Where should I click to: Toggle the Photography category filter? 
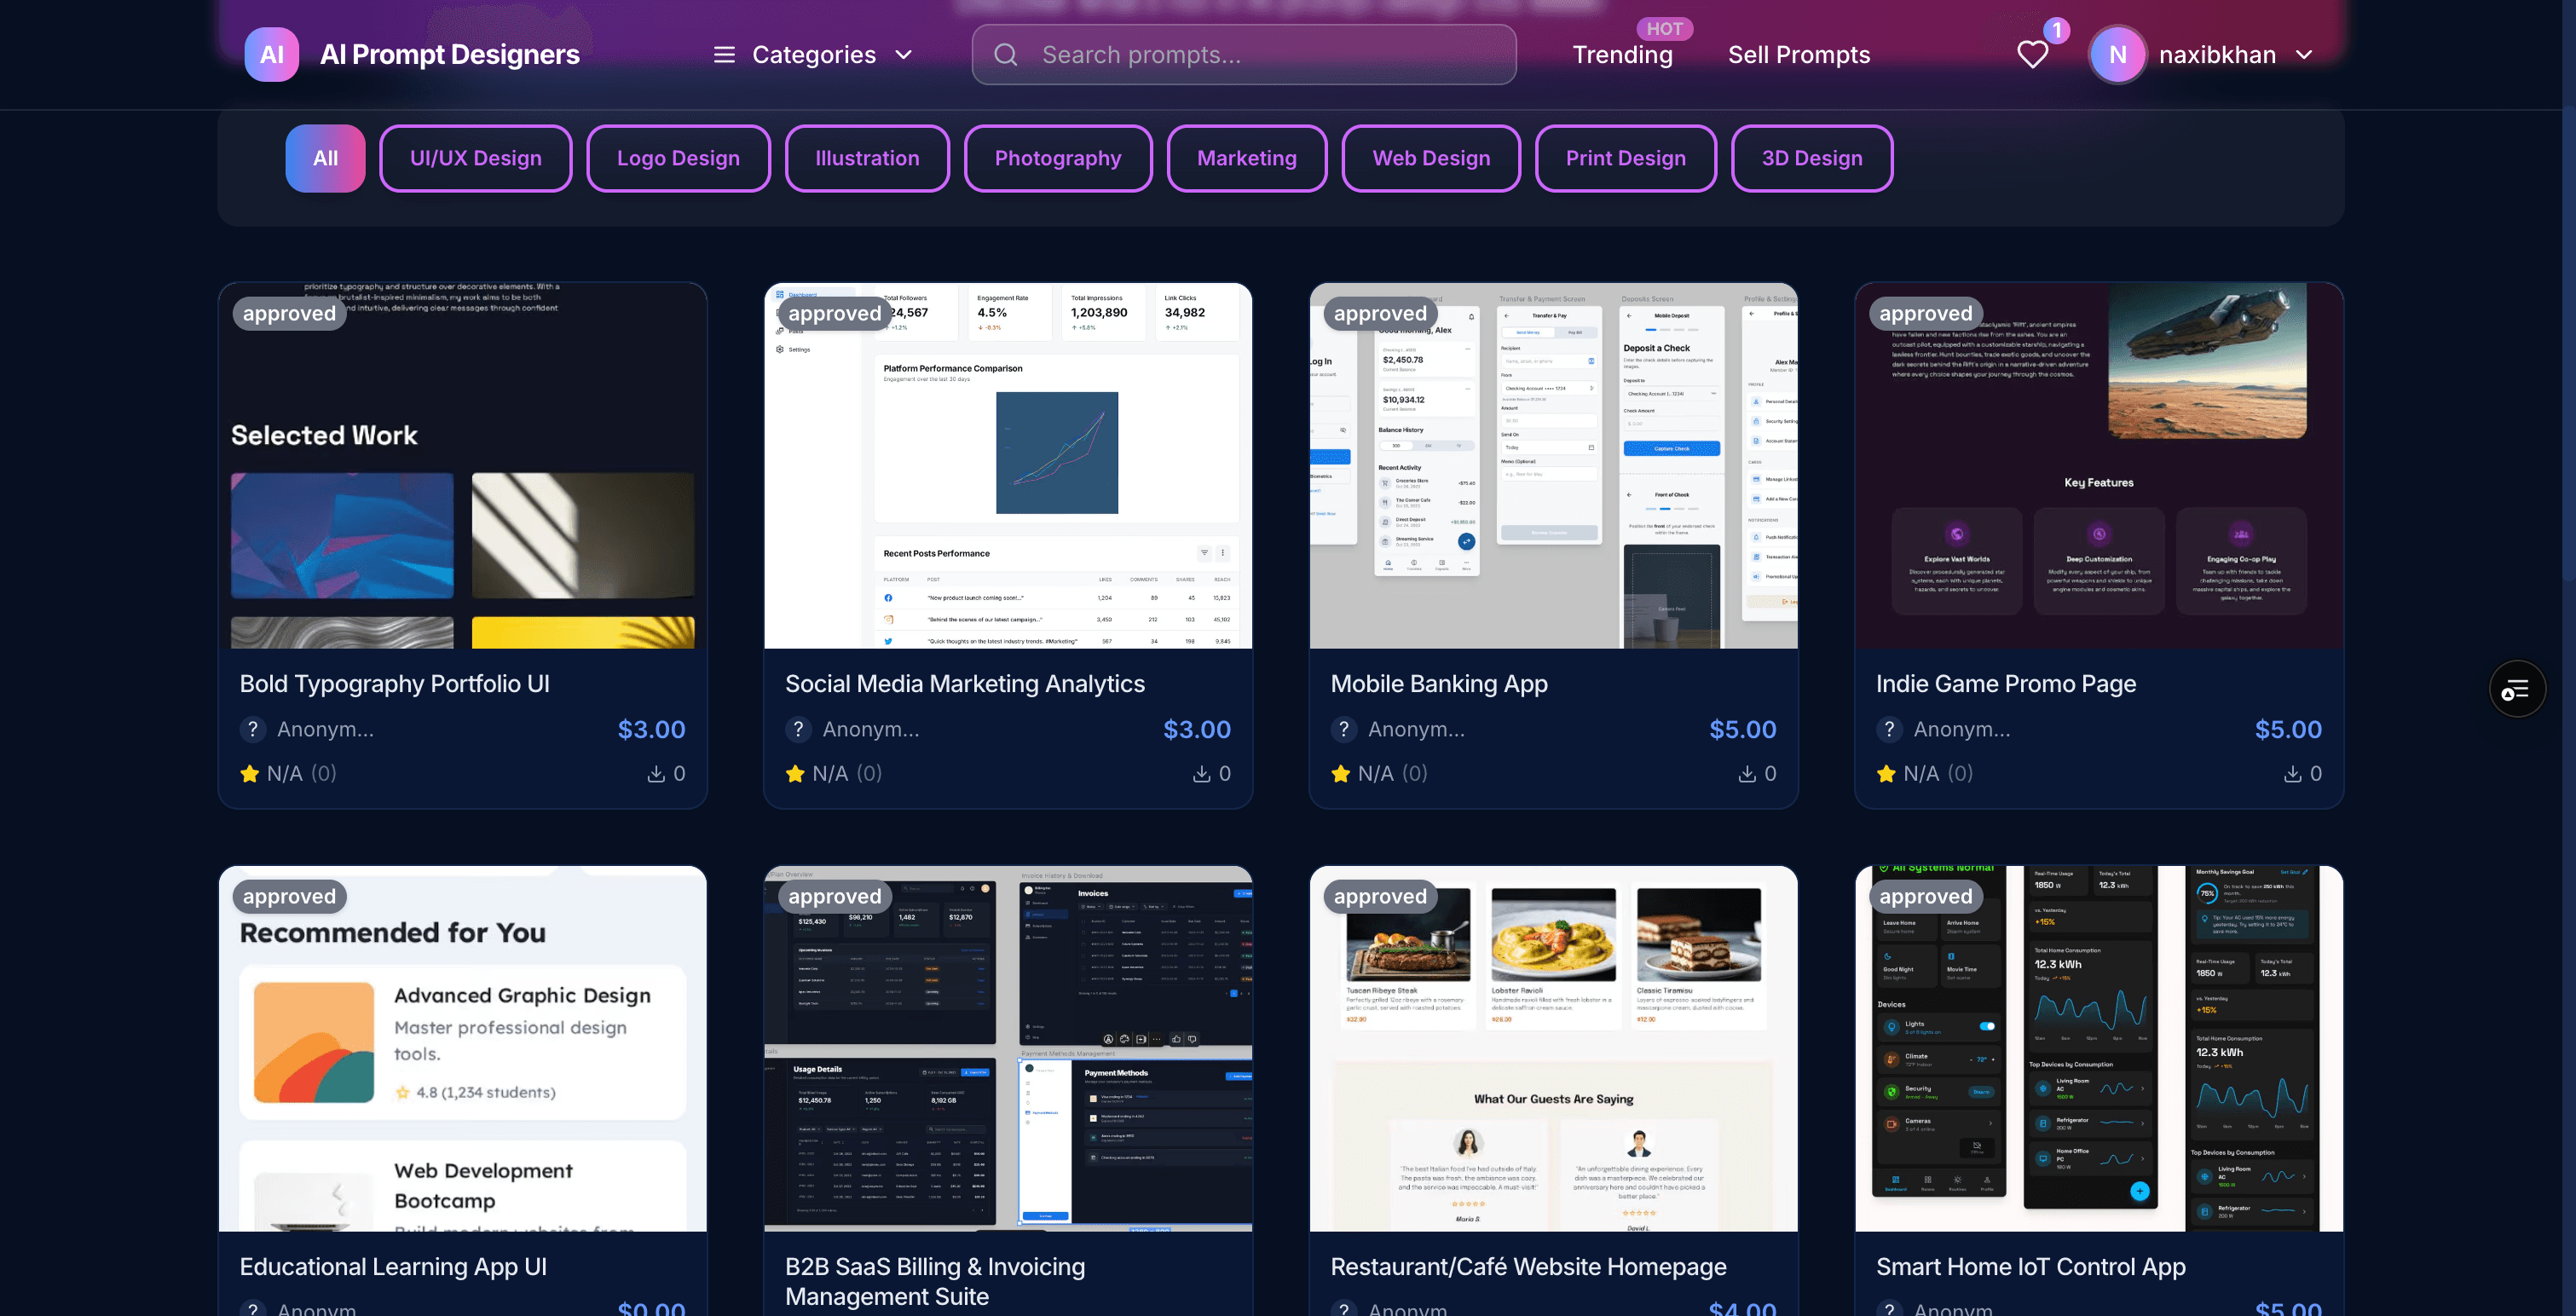click(1057, 158)
